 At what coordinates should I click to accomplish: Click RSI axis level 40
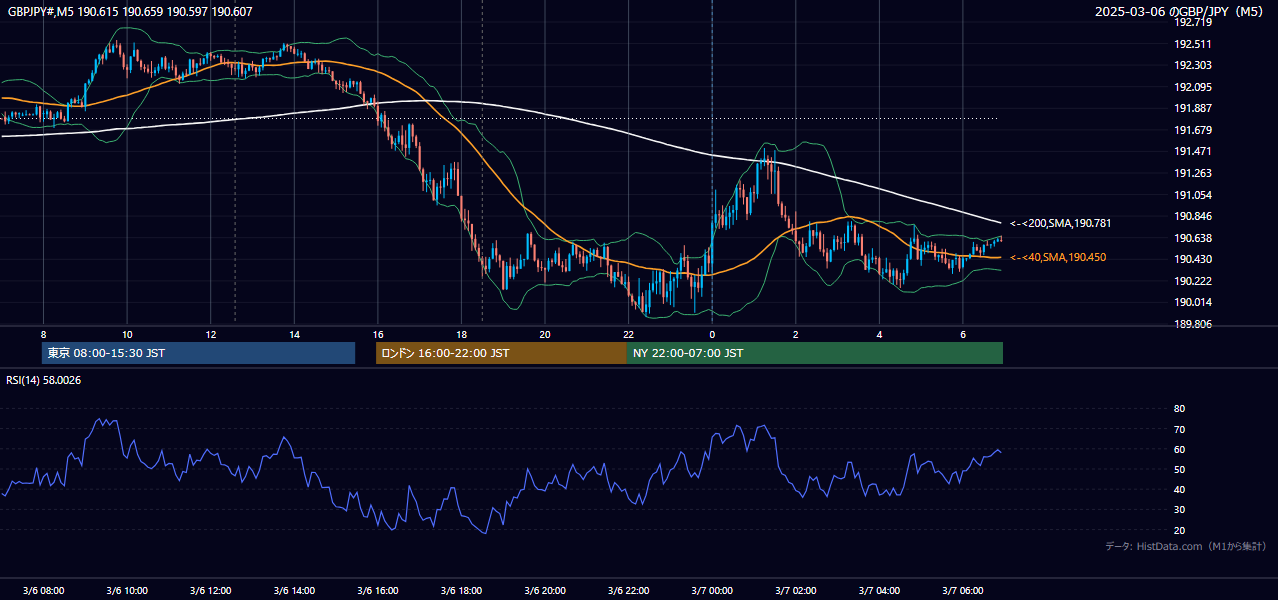(1179, 489)
